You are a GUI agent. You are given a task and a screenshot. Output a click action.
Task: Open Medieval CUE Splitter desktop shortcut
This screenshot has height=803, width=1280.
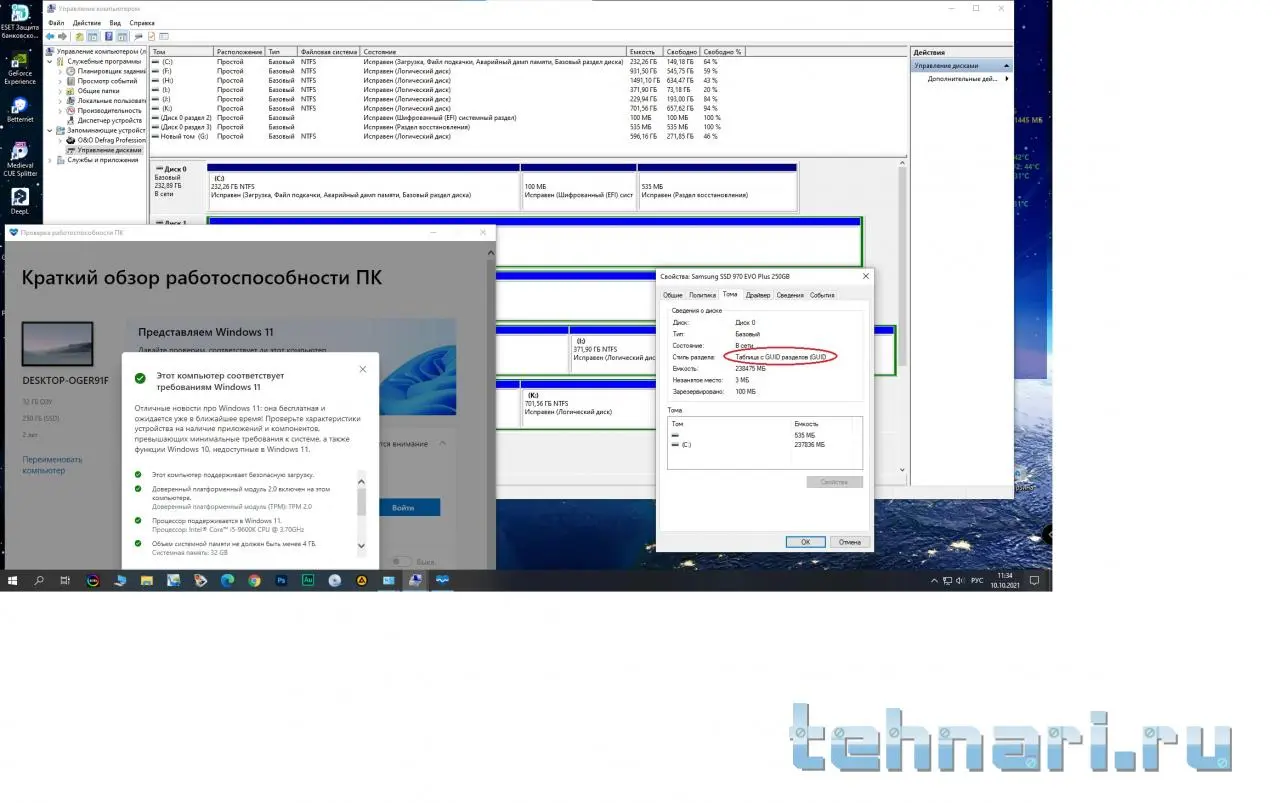(x=20, y=158)
